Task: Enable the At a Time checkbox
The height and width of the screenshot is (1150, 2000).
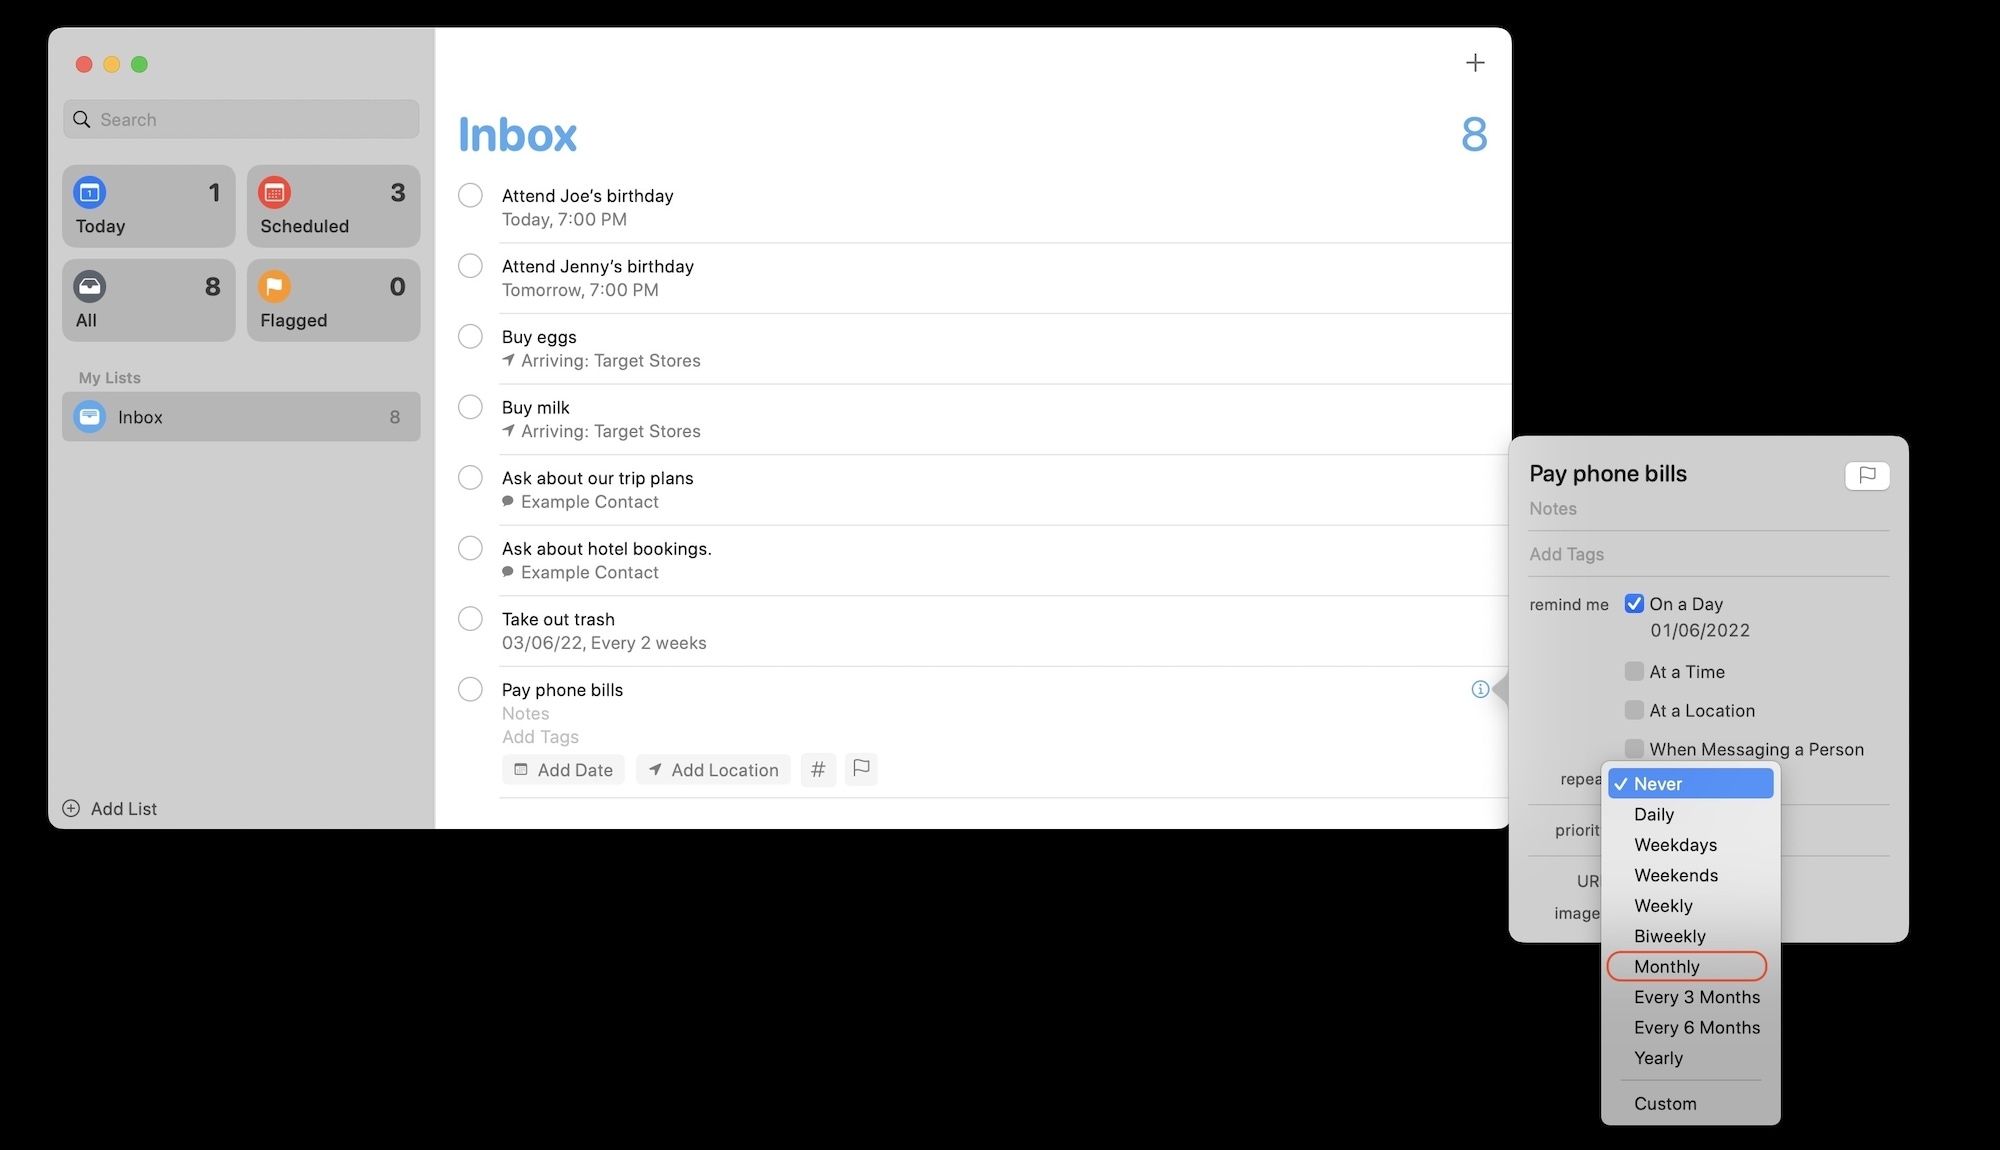Action: coord(1634,671)
